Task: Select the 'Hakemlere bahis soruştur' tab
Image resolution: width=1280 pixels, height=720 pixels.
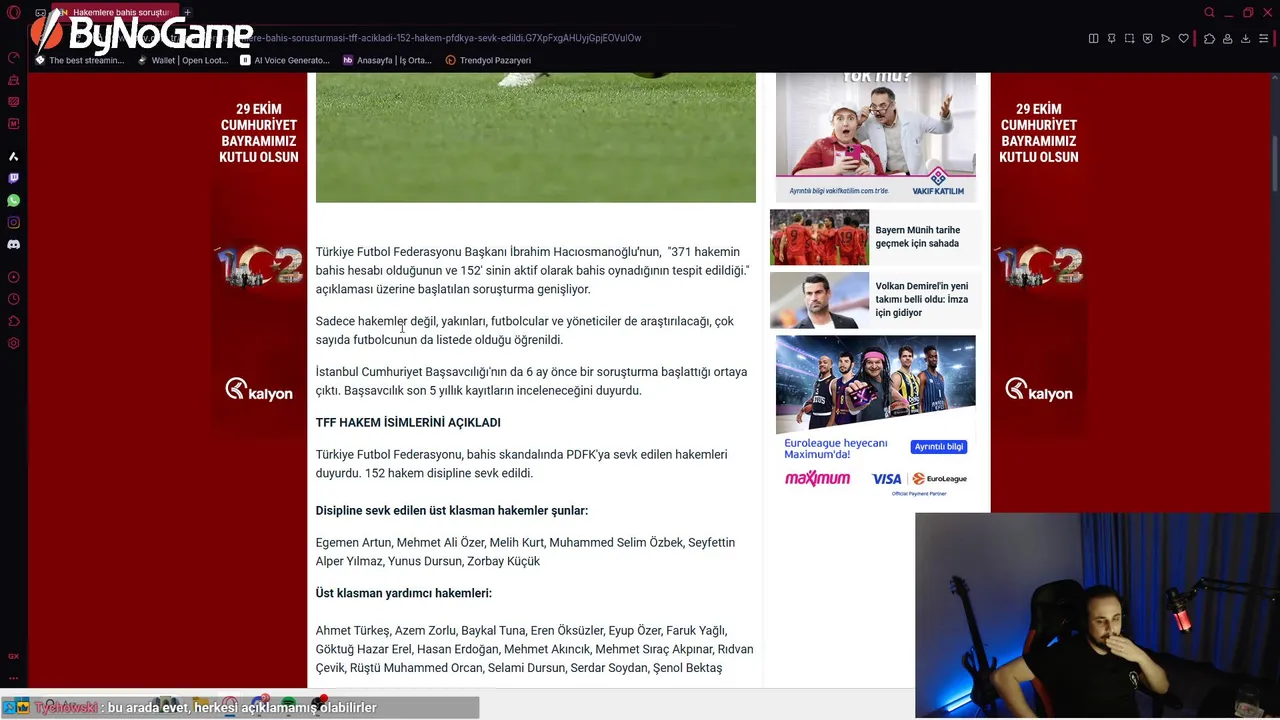Action: (x=116, y=12)
